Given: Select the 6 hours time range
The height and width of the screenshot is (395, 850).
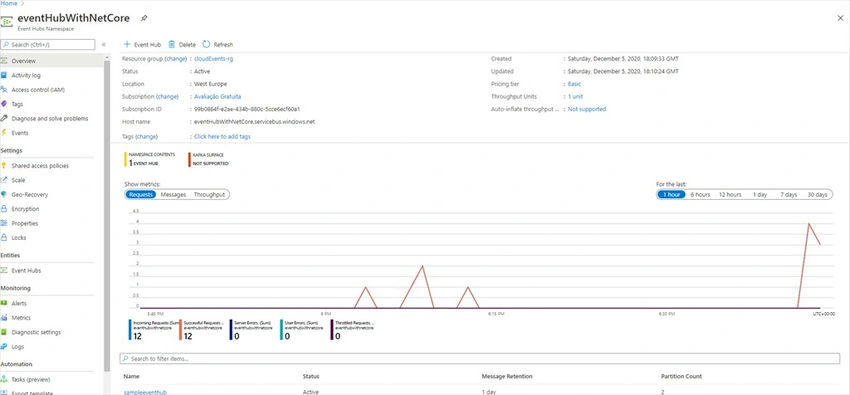Looking at the screenshot, I should (x=700, y=195).
